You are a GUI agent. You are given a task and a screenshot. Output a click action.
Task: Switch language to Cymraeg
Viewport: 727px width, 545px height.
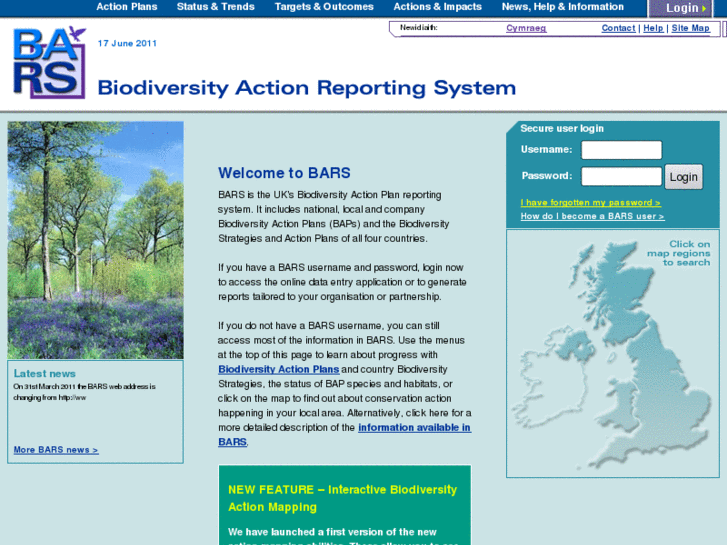(526, 28)
